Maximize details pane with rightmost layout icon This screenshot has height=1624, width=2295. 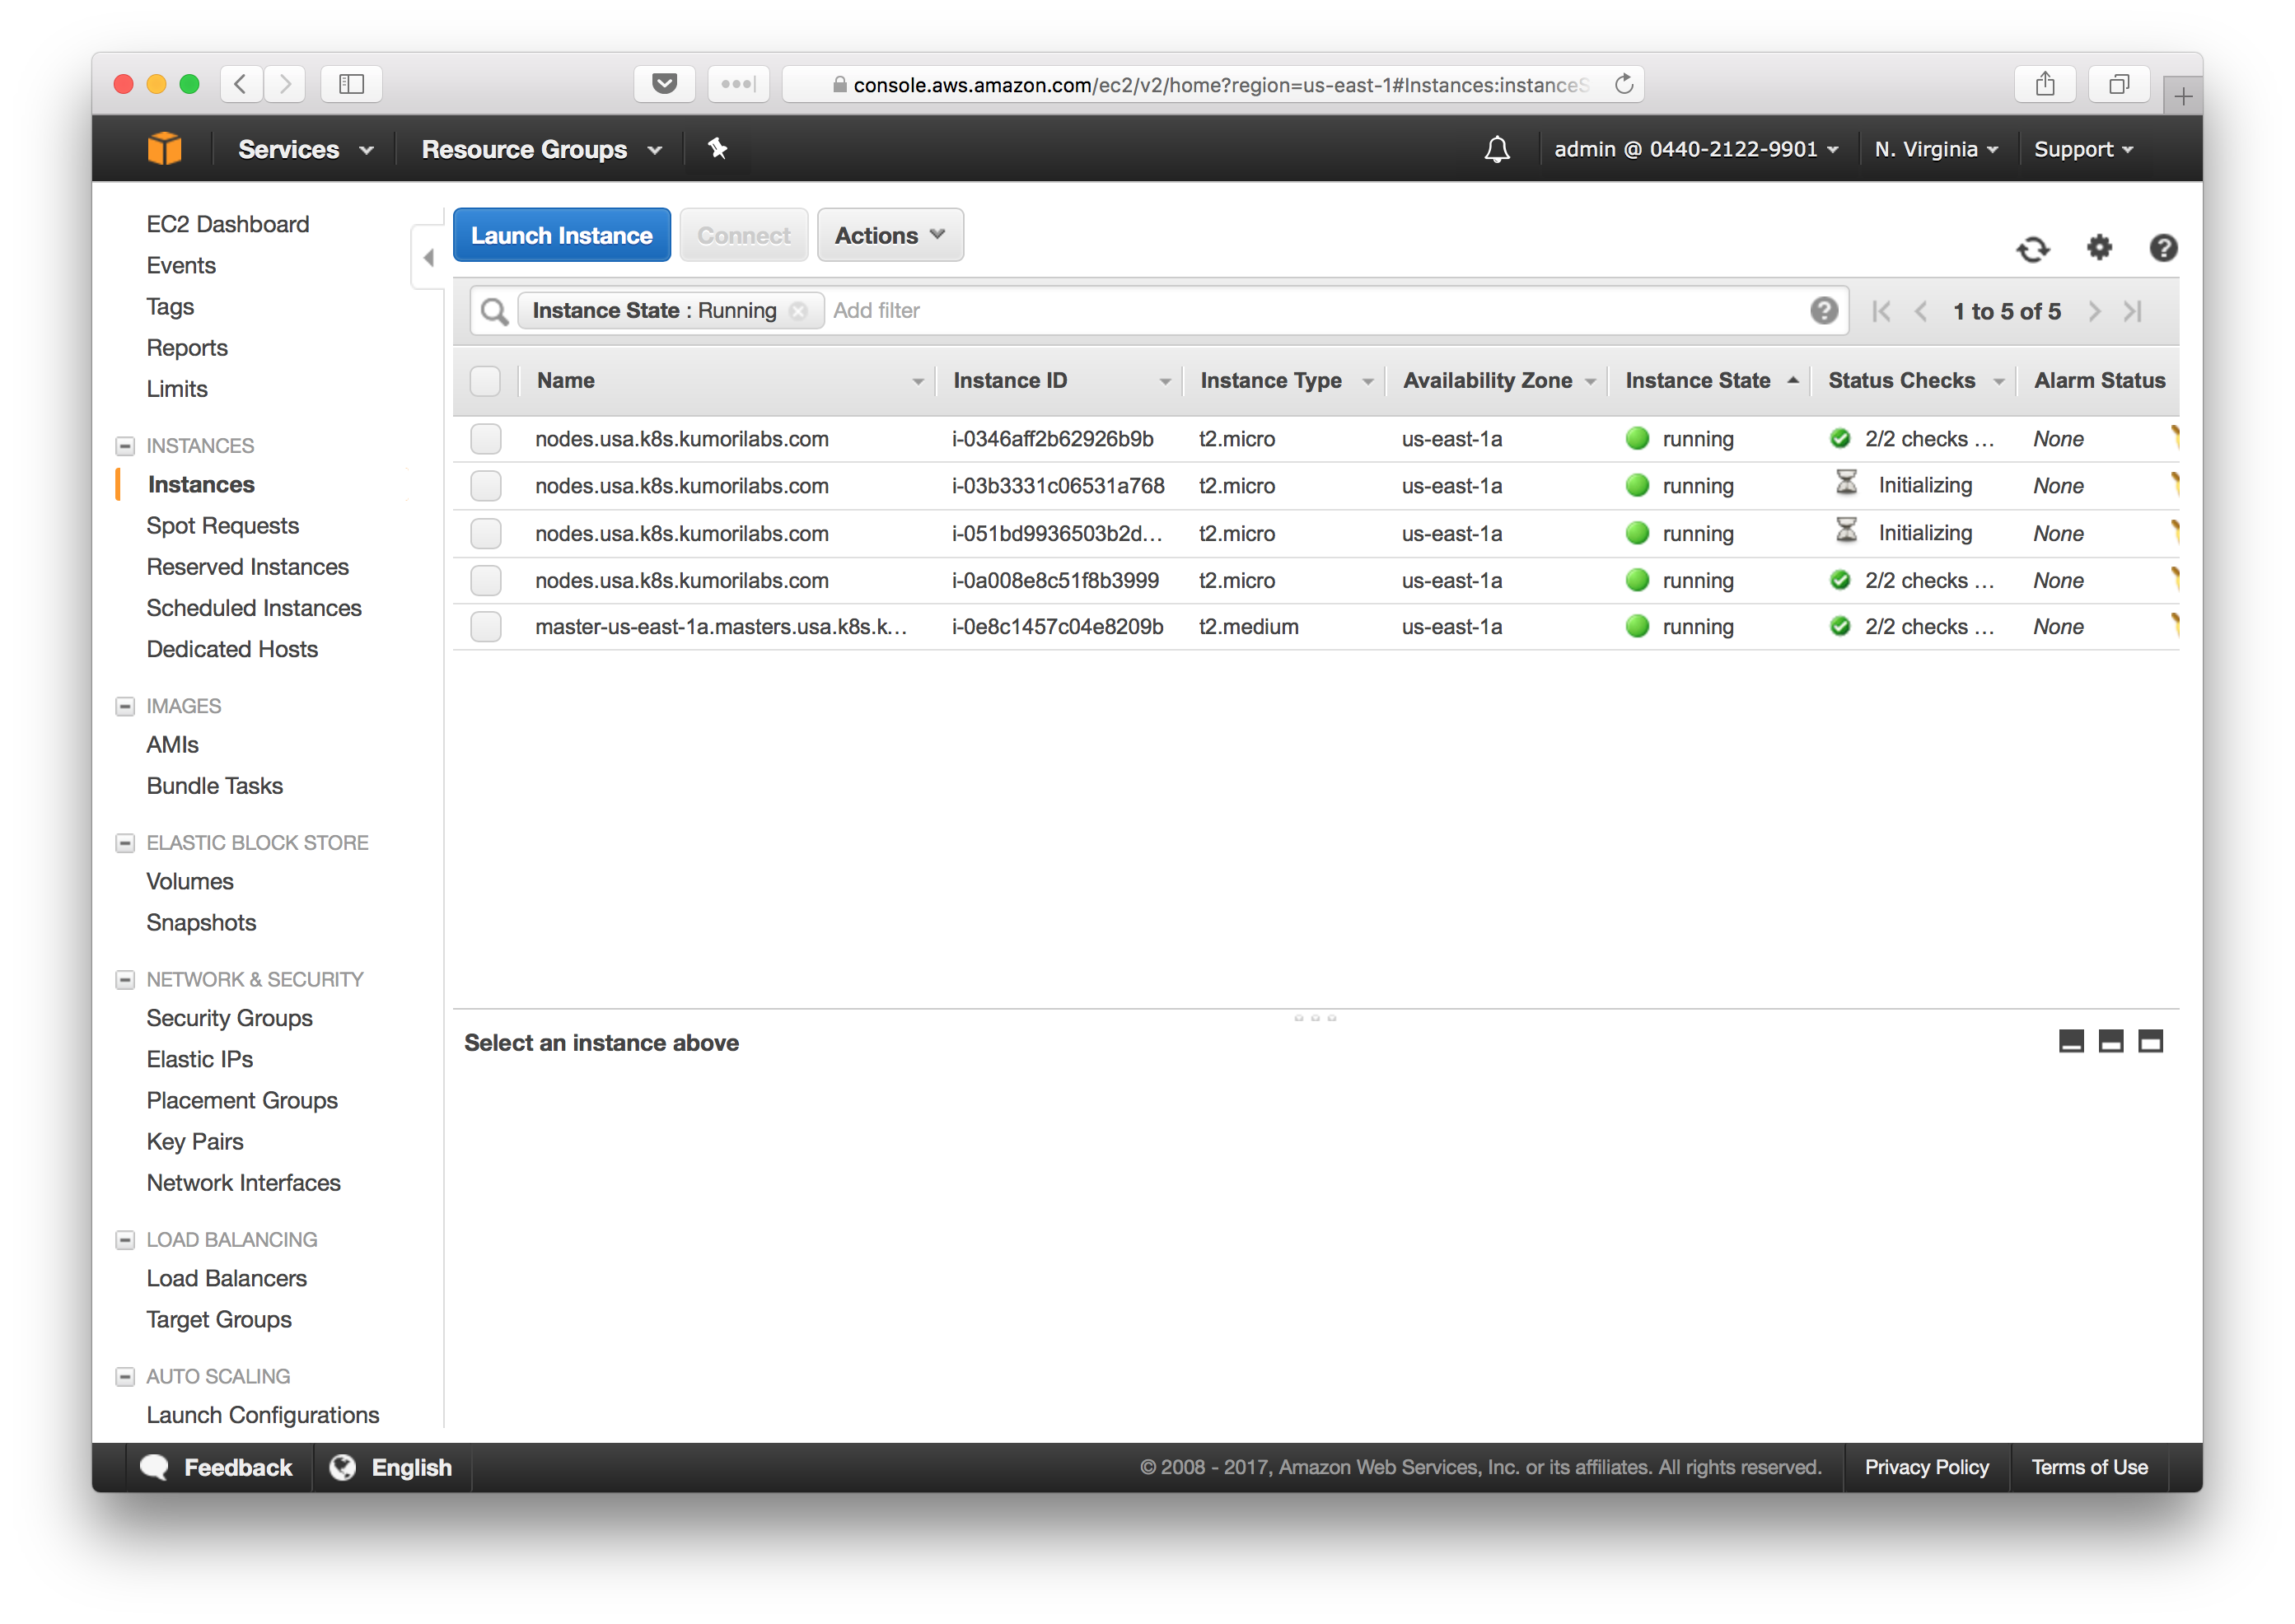pos(2150,1041)
